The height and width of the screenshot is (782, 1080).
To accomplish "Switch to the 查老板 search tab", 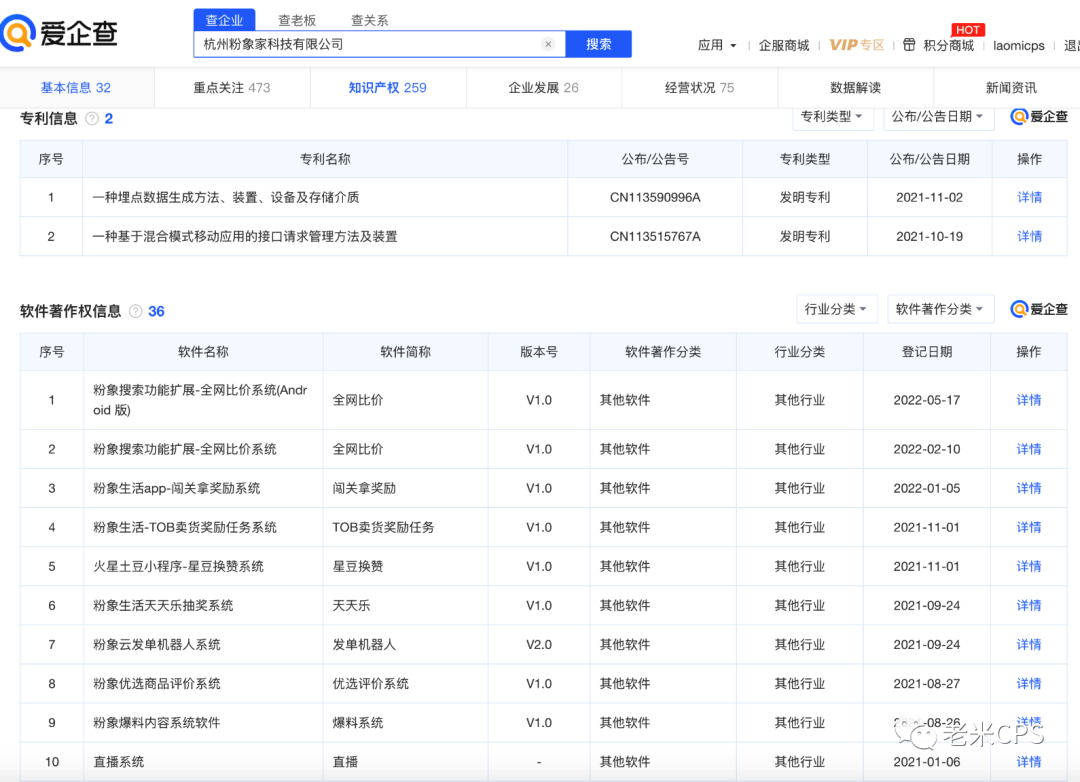I will (x=297, y=20).
